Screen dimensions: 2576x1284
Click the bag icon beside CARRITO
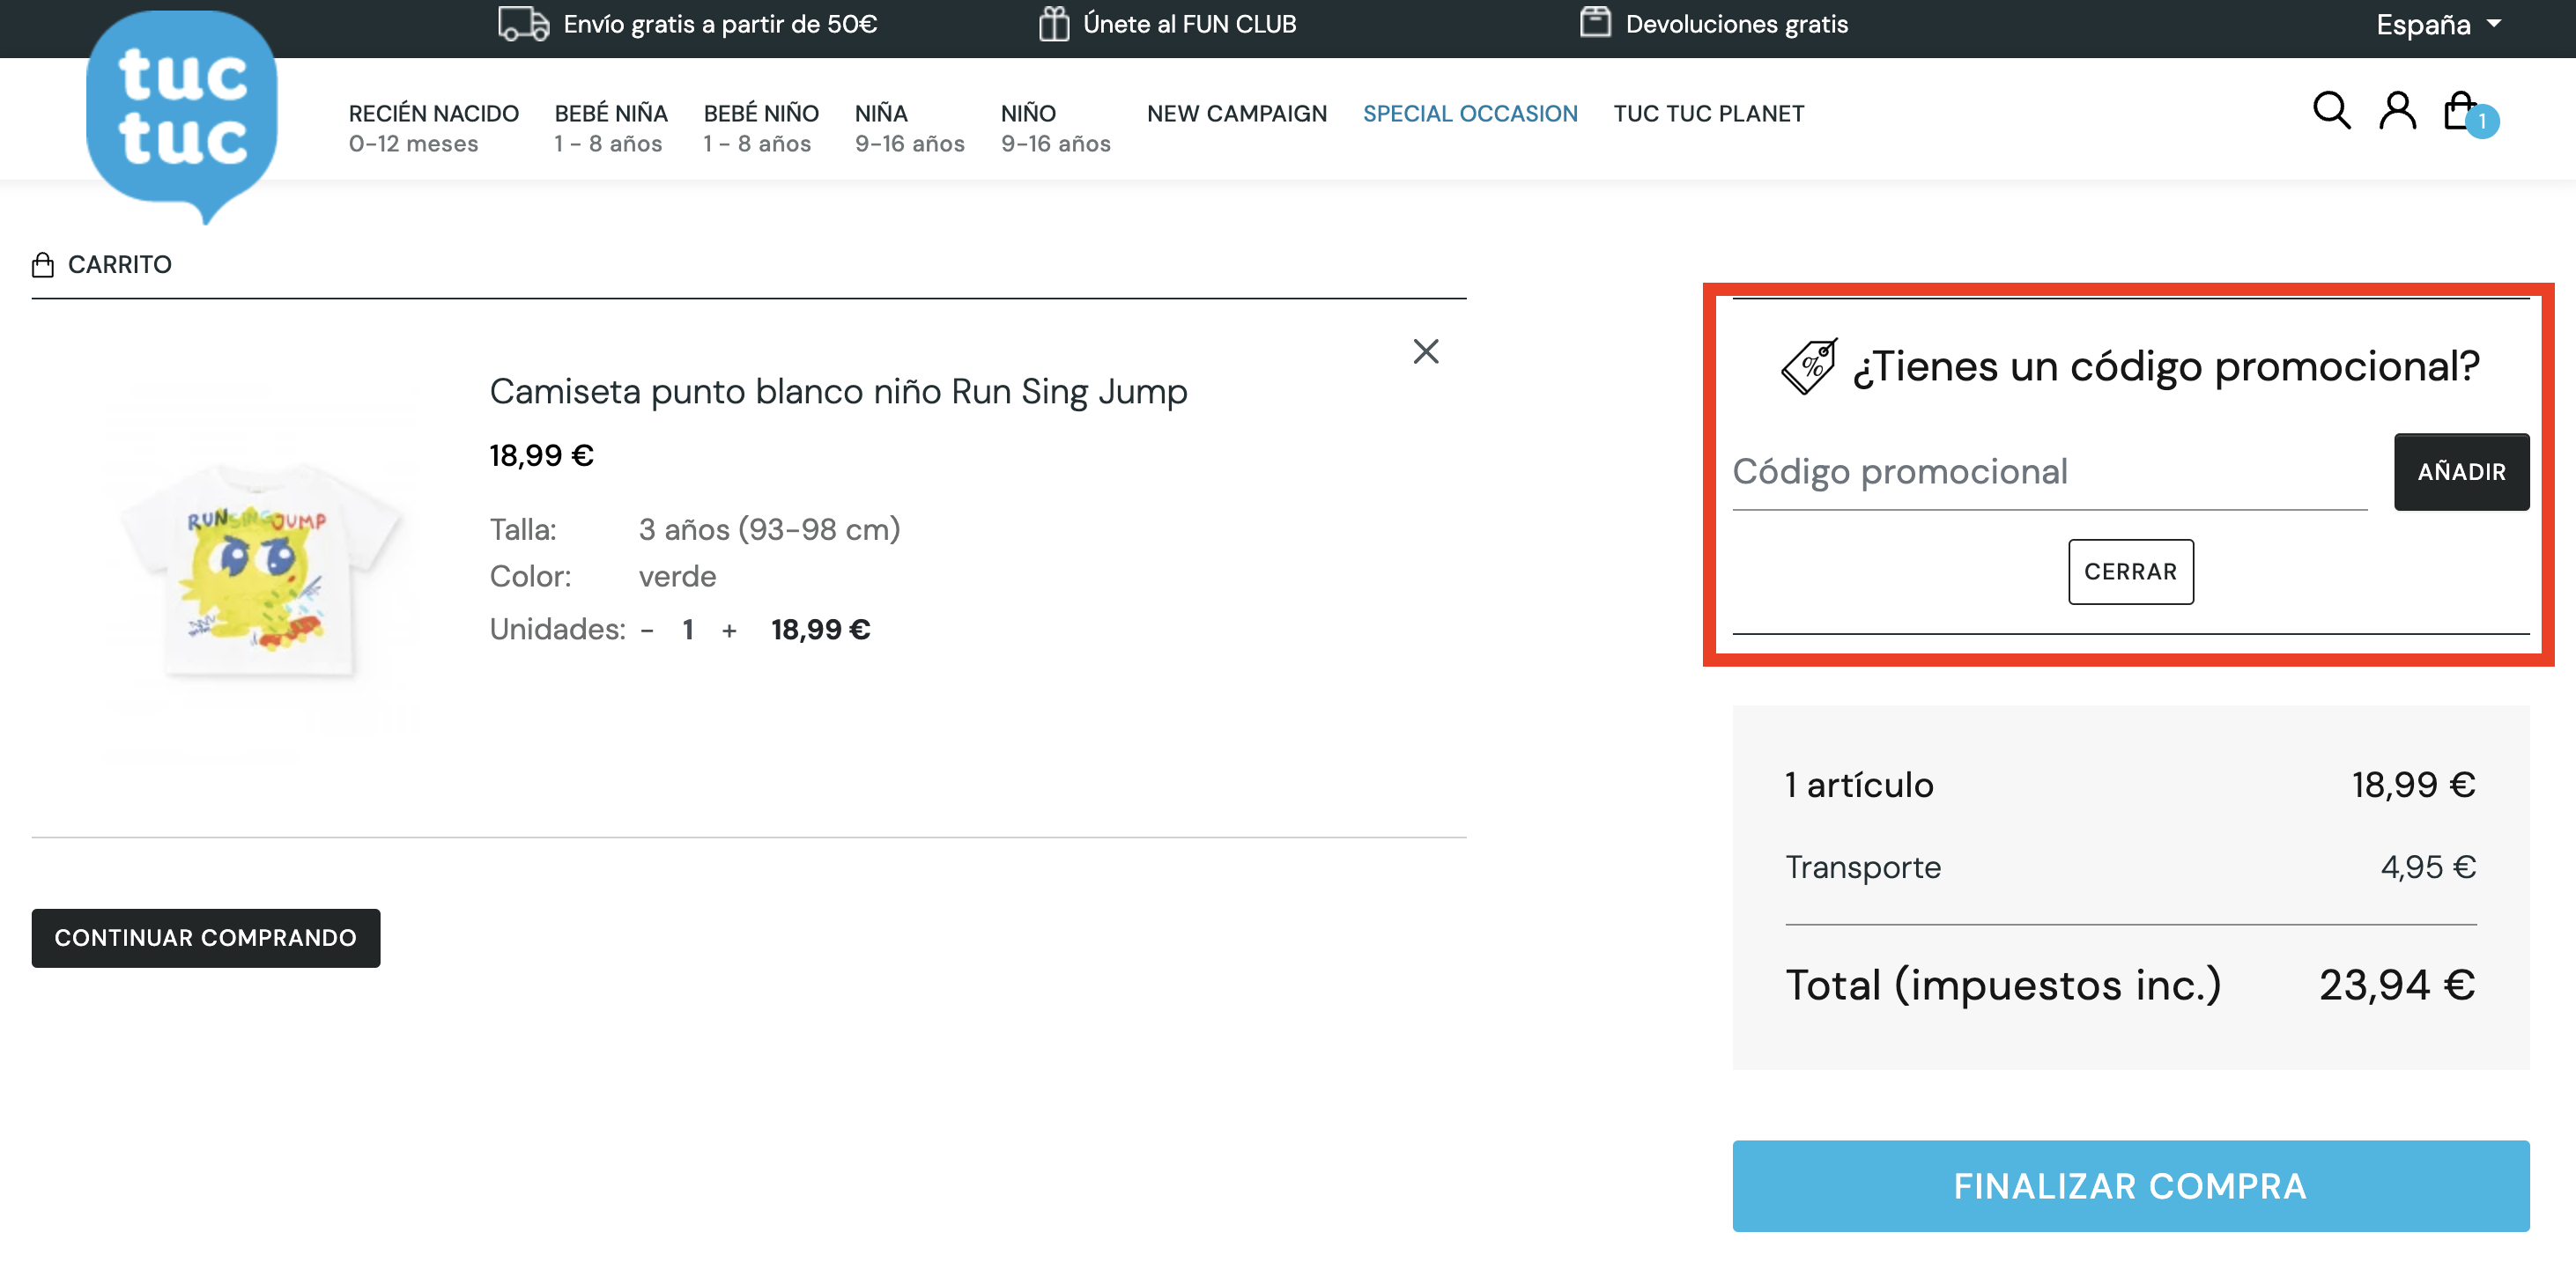[x=42, y=265]
